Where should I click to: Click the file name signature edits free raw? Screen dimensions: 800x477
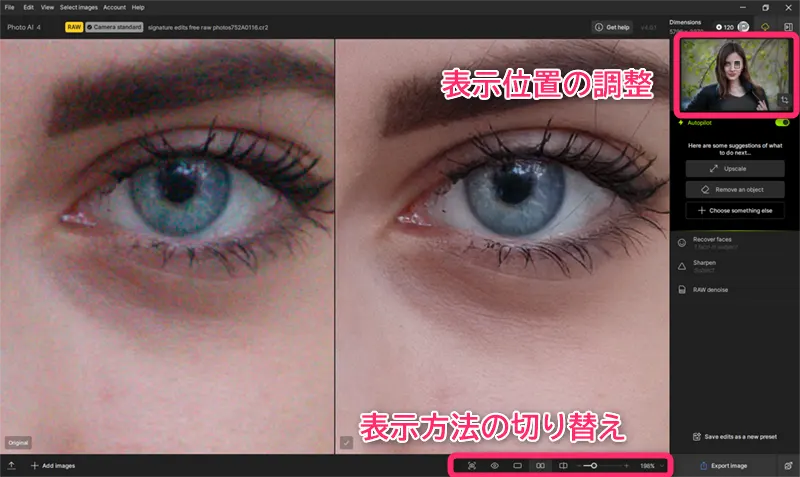coord(208,28)
